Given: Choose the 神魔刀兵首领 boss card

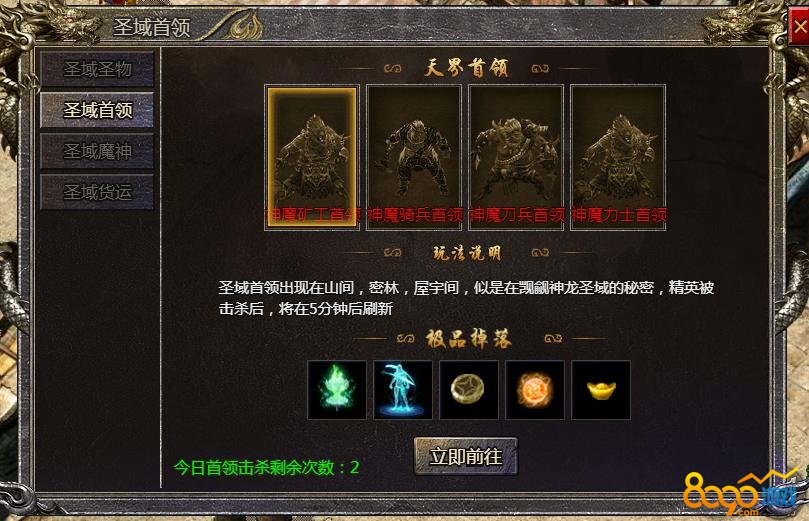Looking at the screenshot, I should [516, 157].
